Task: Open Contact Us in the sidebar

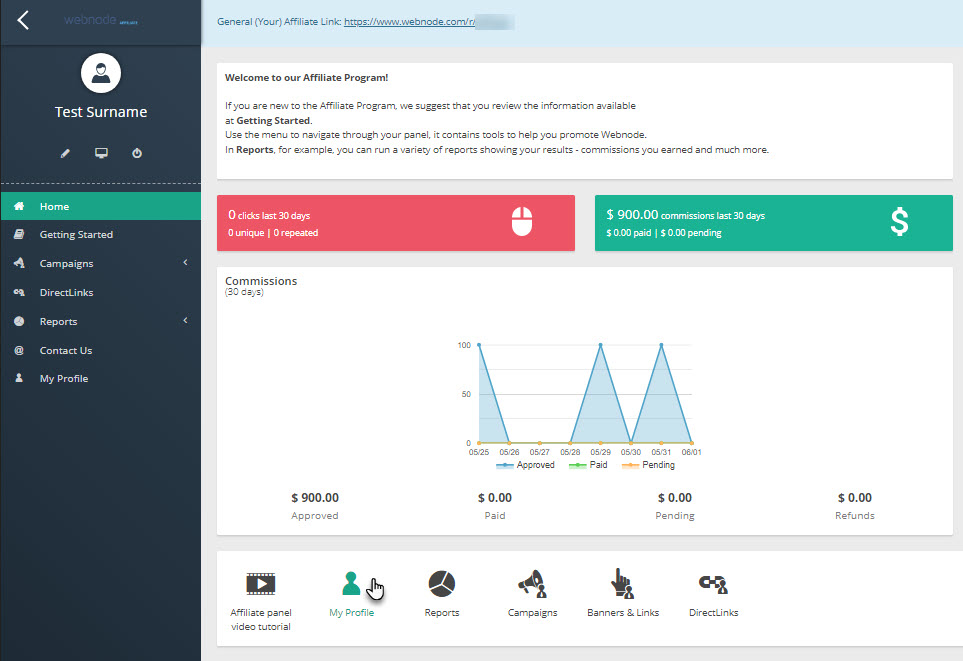Action: 66,351
